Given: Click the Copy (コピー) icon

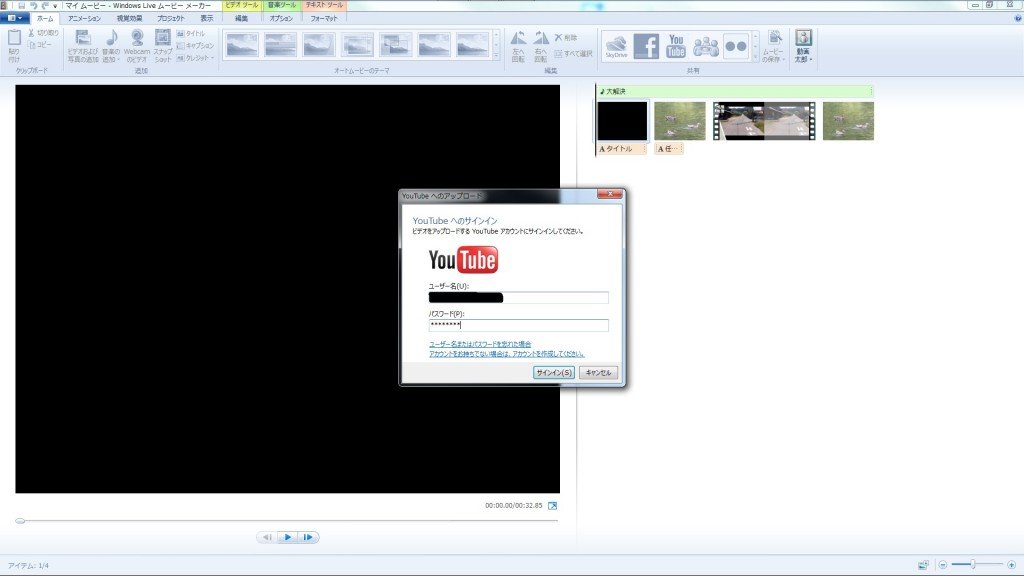Looking at the screenshot, I should [32, 44].
